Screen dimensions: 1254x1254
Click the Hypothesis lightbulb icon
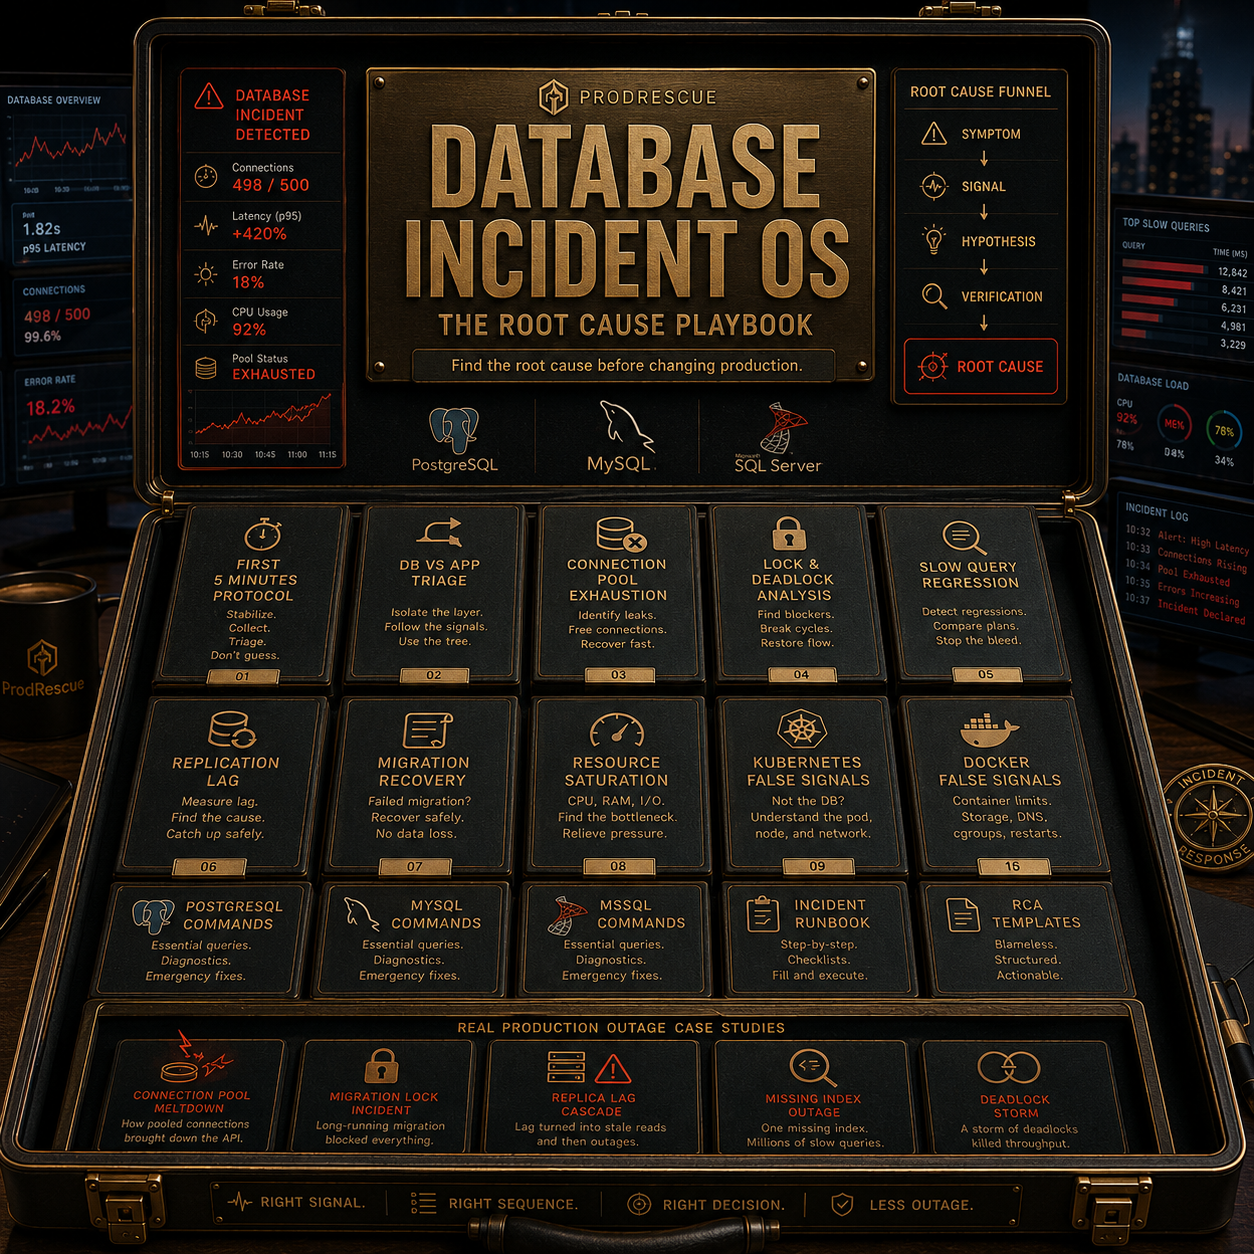[x=934, y=240]
